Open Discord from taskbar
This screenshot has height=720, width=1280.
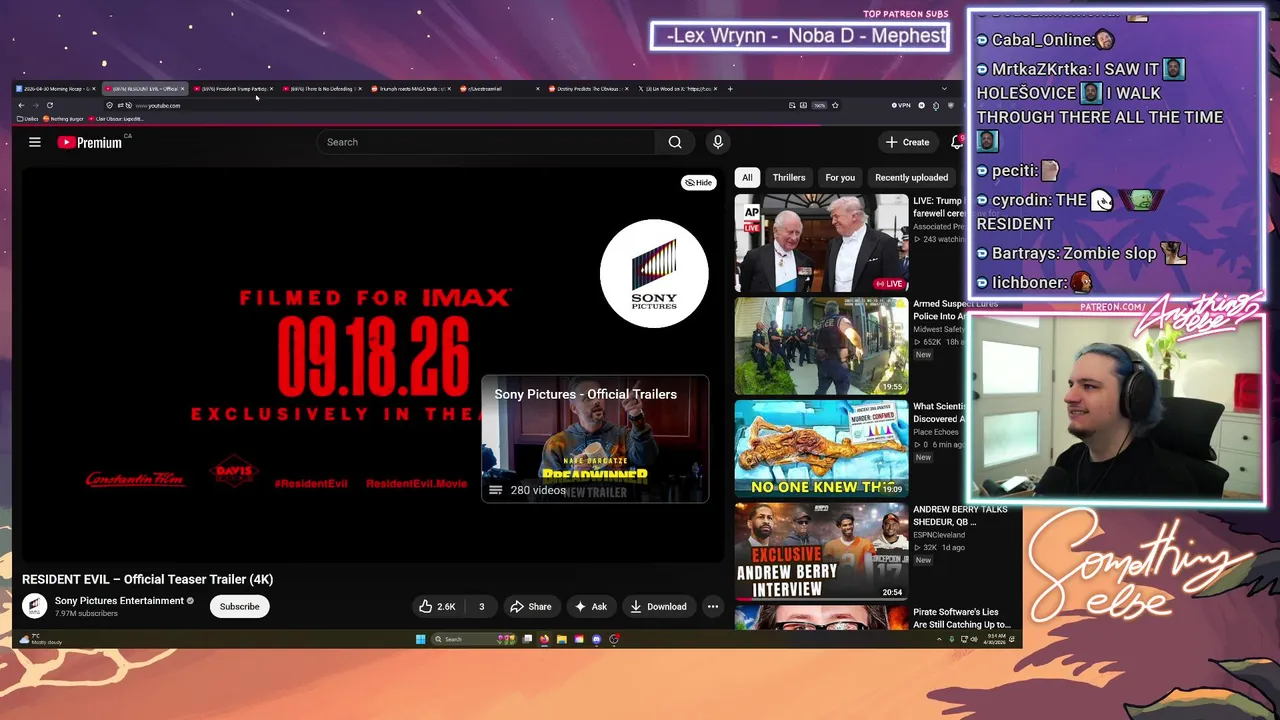click(x=596, y=639)
